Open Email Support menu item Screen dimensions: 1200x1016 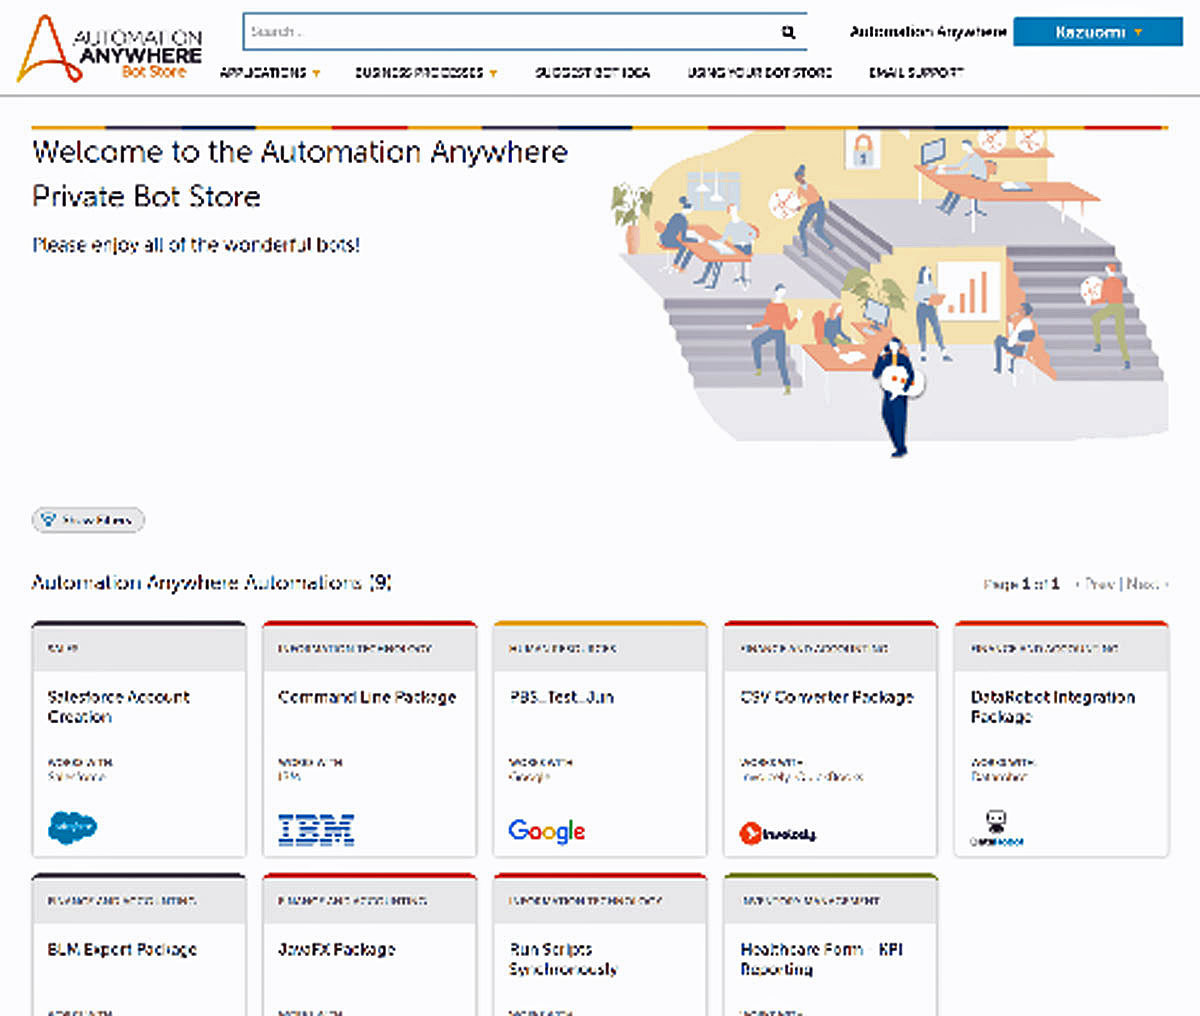(x=916, y=73)
